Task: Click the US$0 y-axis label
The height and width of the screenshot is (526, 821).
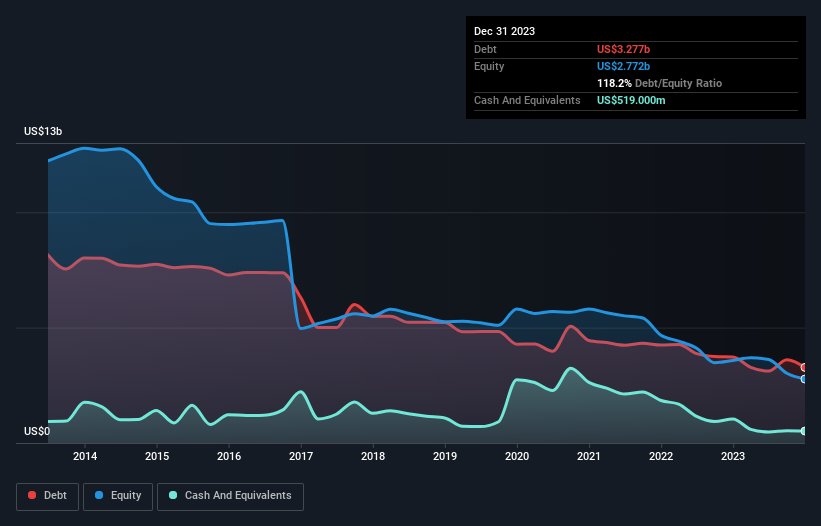Action: 37,431
